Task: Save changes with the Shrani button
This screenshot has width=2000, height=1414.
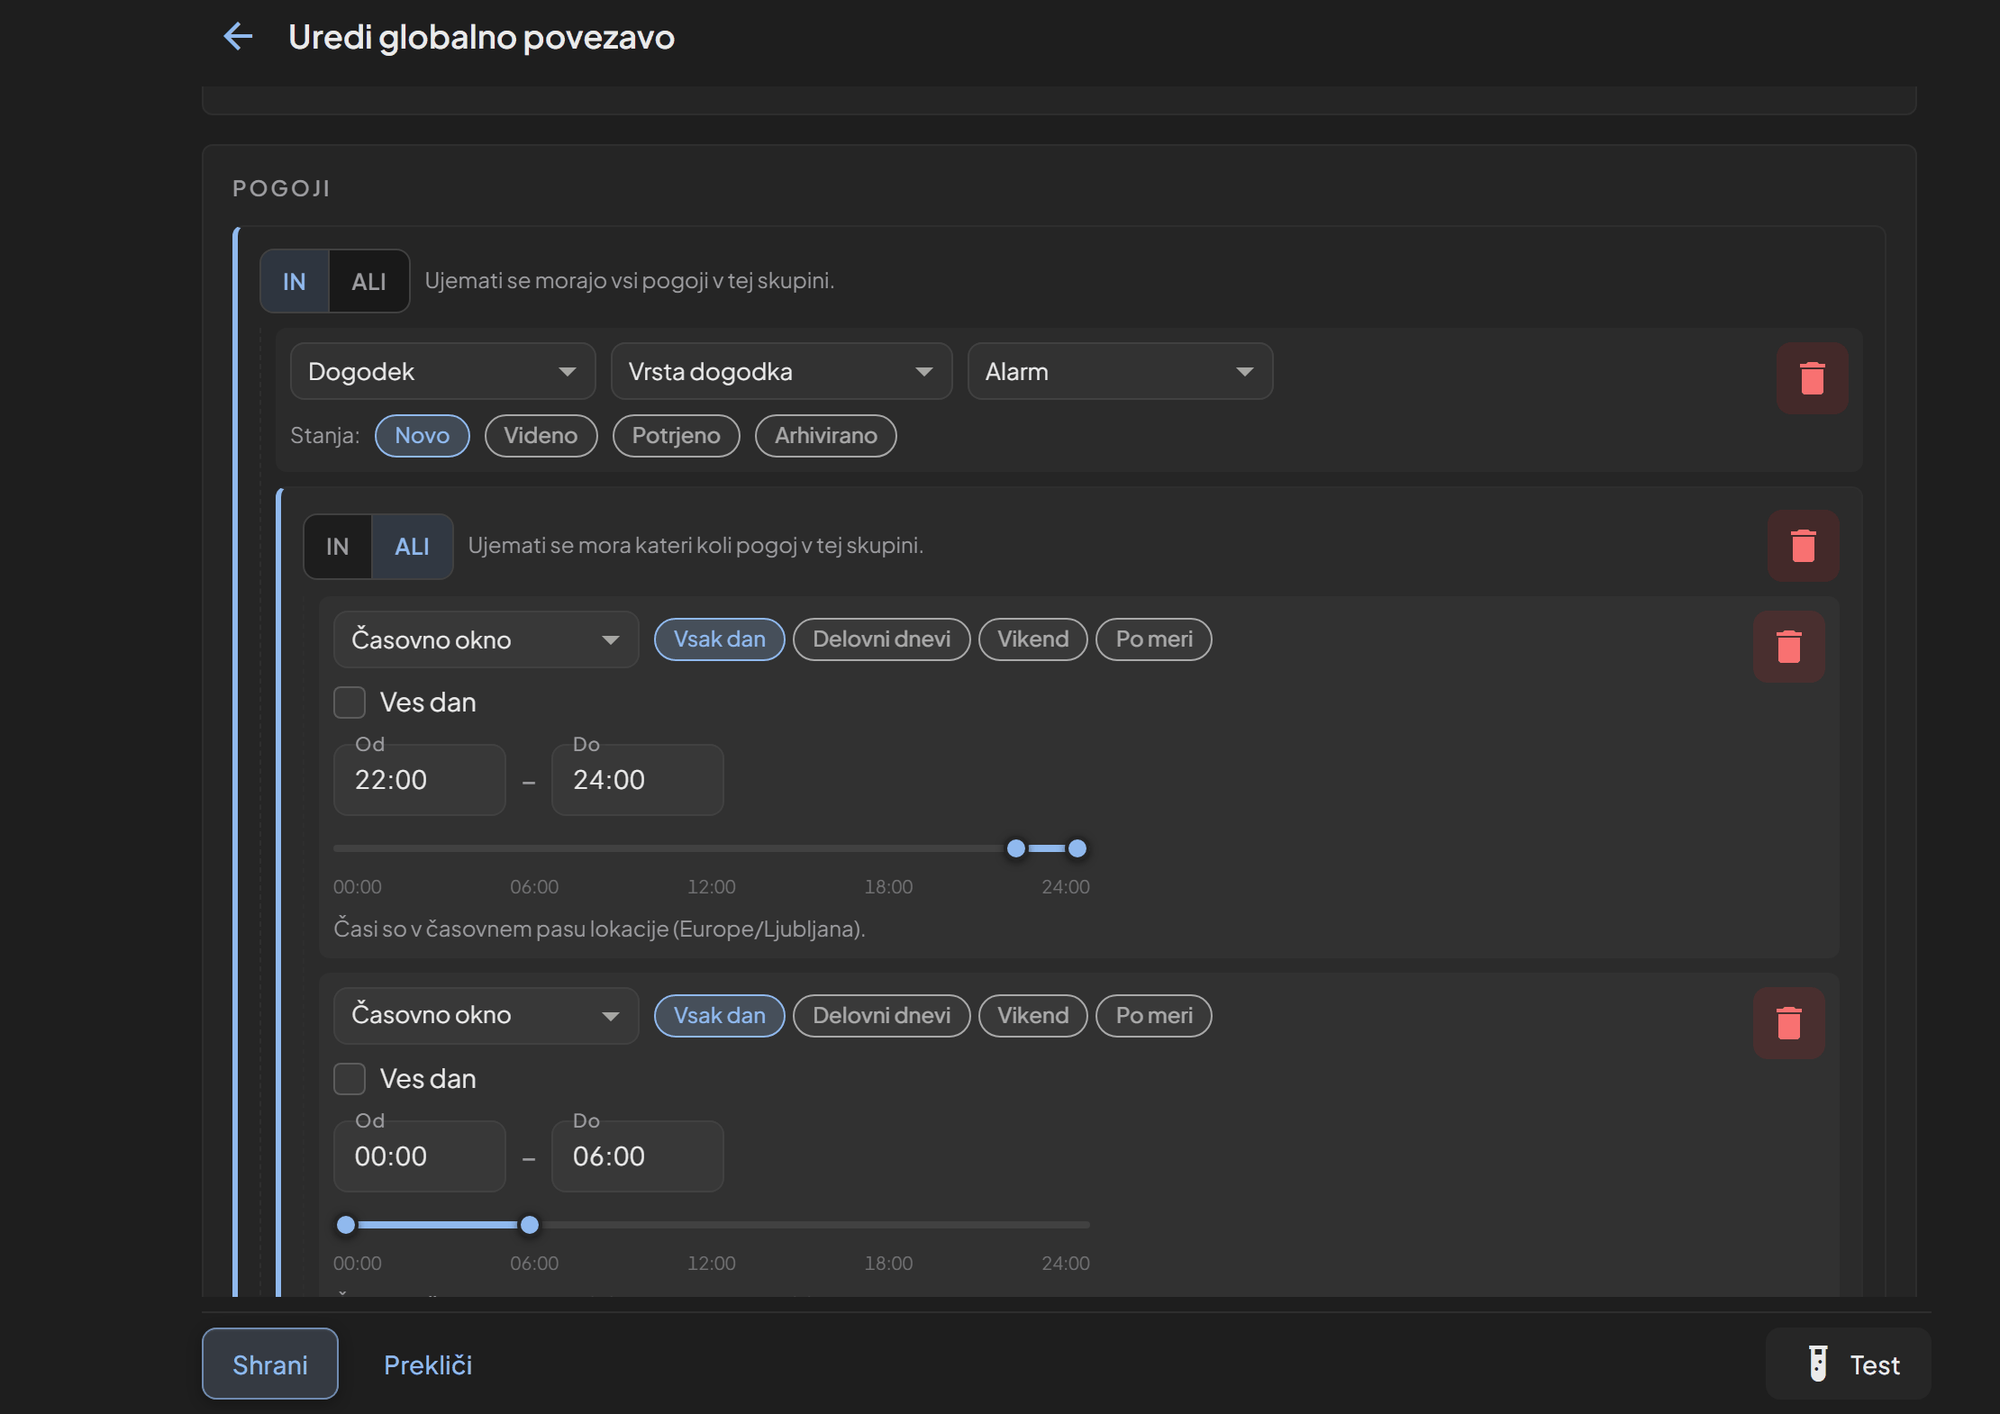Action: [270, 1364]
